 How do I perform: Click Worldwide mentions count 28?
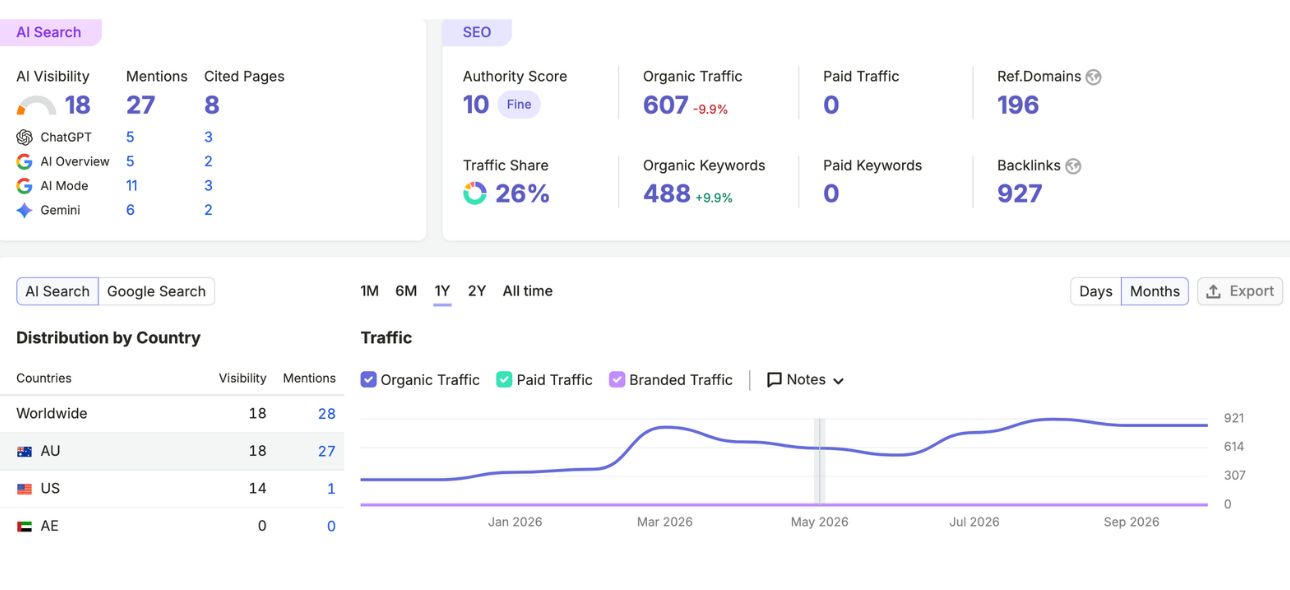coord(327,414)
